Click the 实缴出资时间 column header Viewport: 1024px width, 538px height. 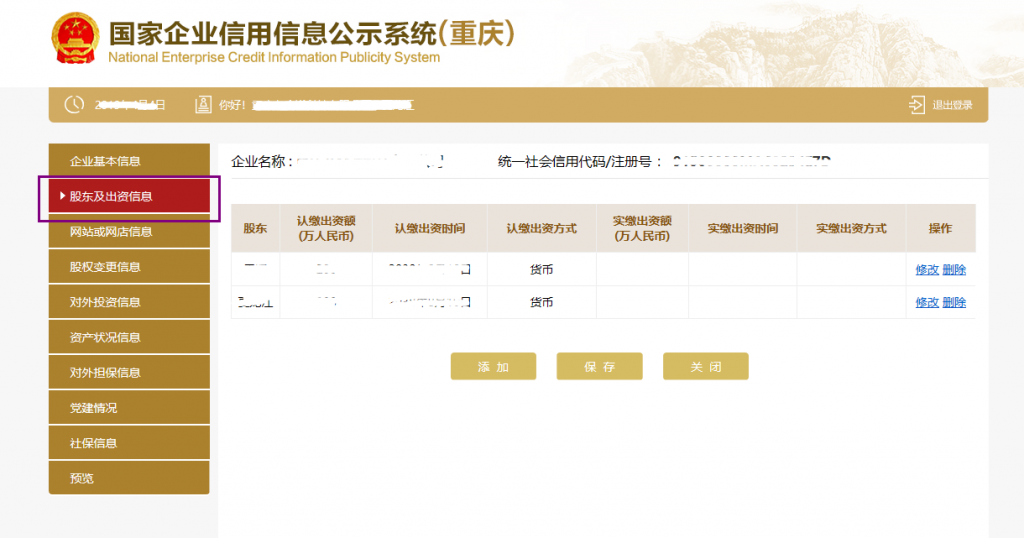tap(743, 228)
